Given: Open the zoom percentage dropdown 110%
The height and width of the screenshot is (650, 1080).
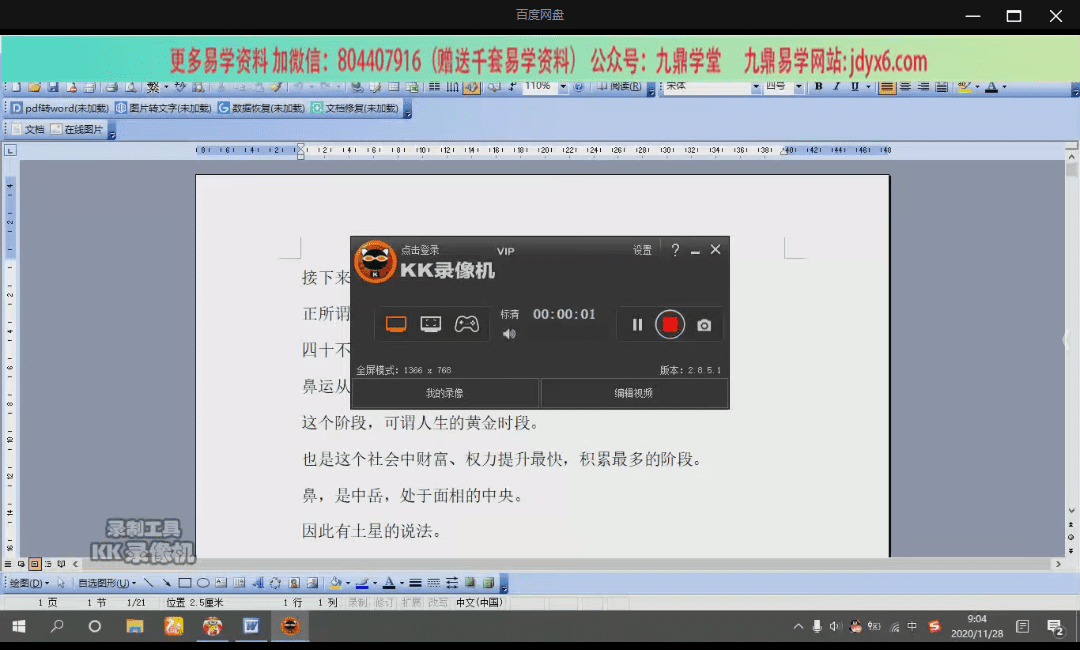Looking at the screenshot, I should pos(563,87).
